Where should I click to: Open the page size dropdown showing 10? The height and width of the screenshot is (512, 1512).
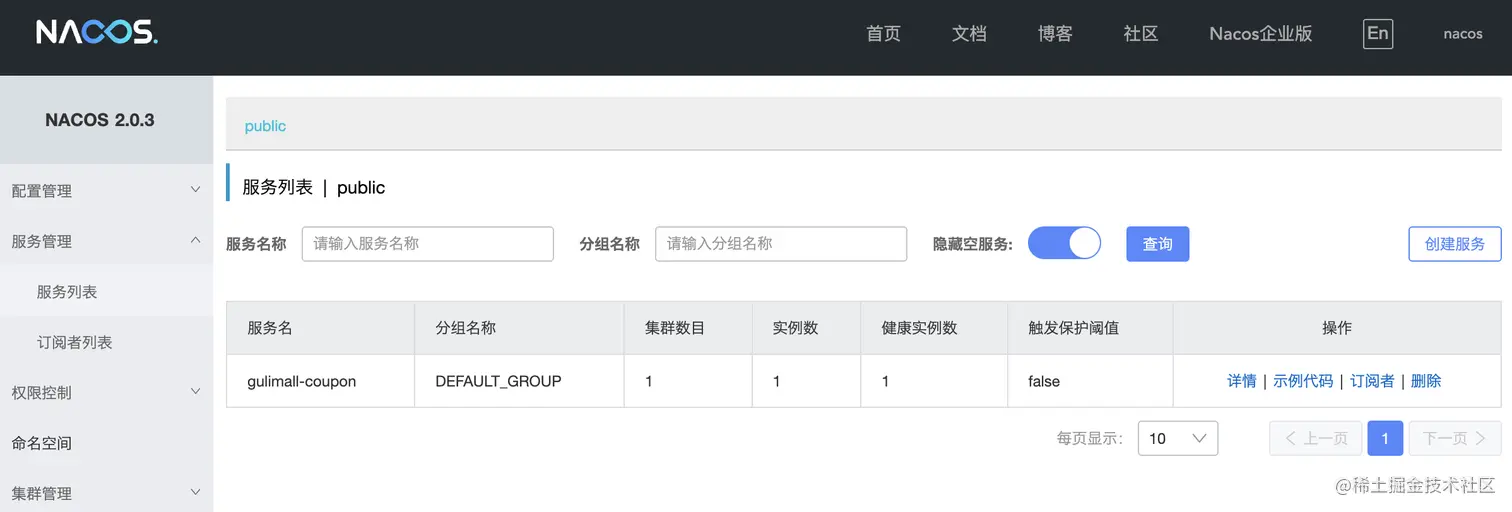pyautogui.click(x=1177, y=438)
